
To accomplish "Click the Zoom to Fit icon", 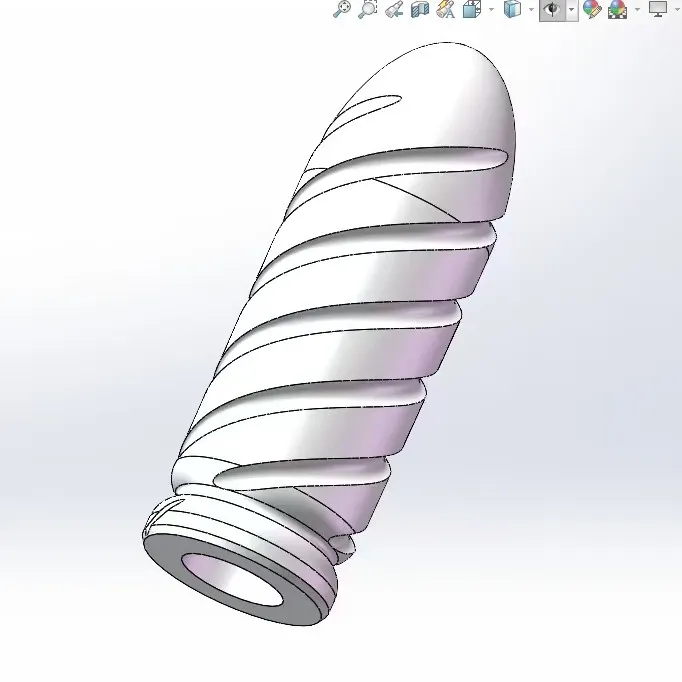I will 342,9.
